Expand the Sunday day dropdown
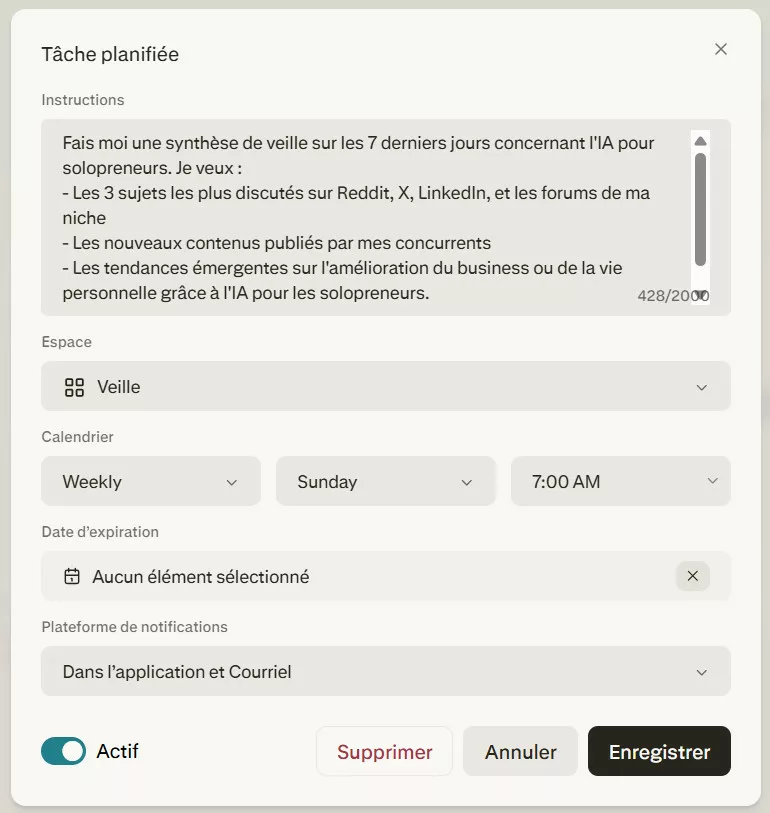Image resolution: width=770 pixels, height=813 pixels. [385, 482]
